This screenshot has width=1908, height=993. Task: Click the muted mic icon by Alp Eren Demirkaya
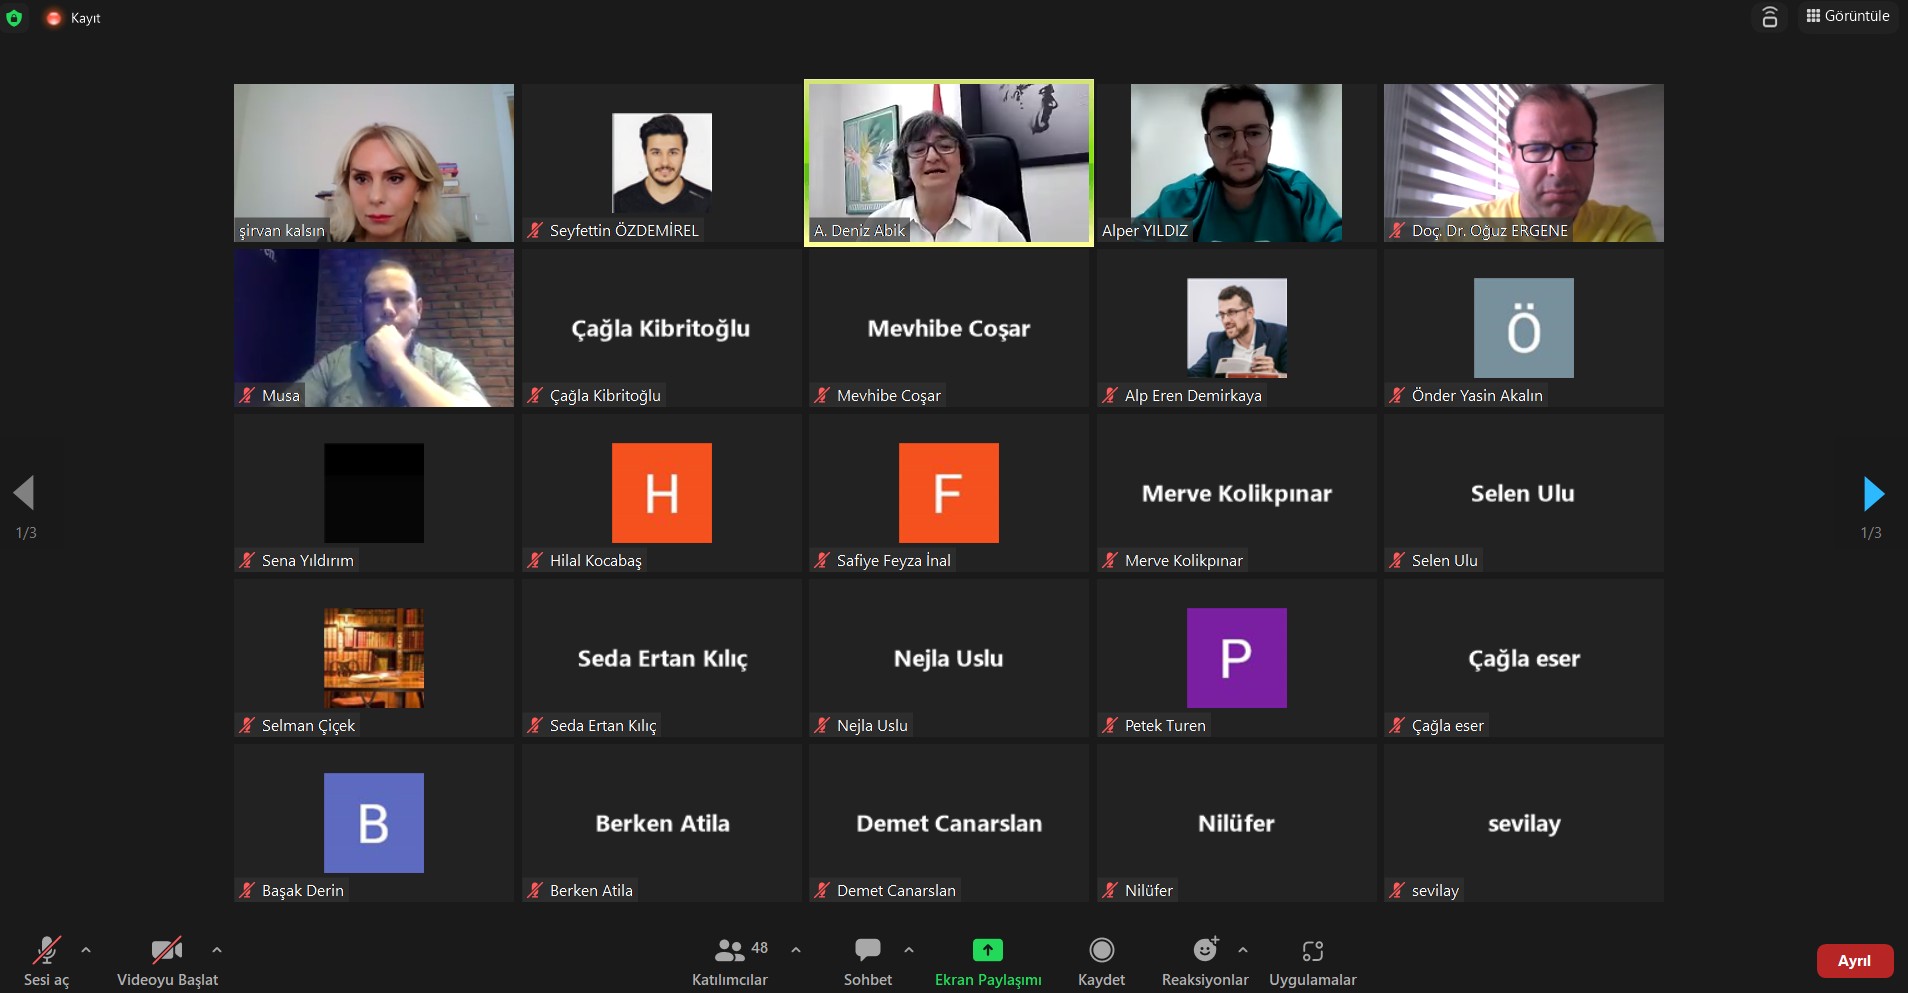pyautogui.click(x=1110, y=396)
